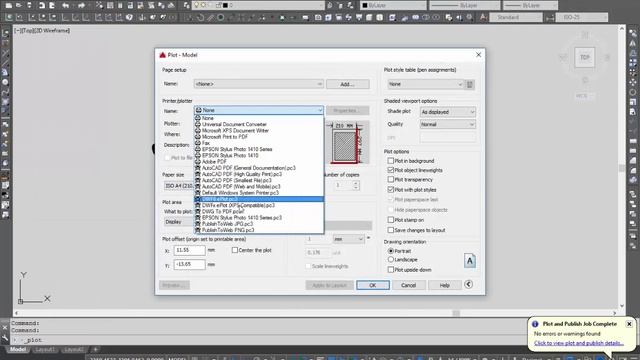Viewport: 640px width, 360px height.
Task: Open the plot scale mm units dropdown
Action: (349, 239)
